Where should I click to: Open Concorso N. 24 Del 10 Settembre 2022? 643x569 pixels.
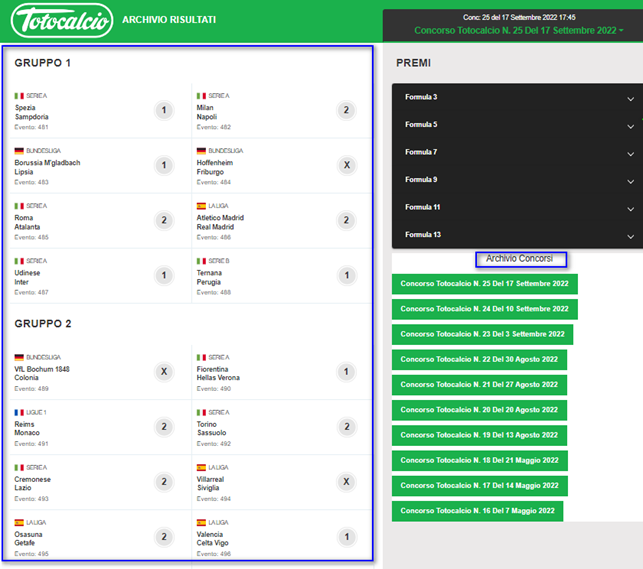[484, 309]
